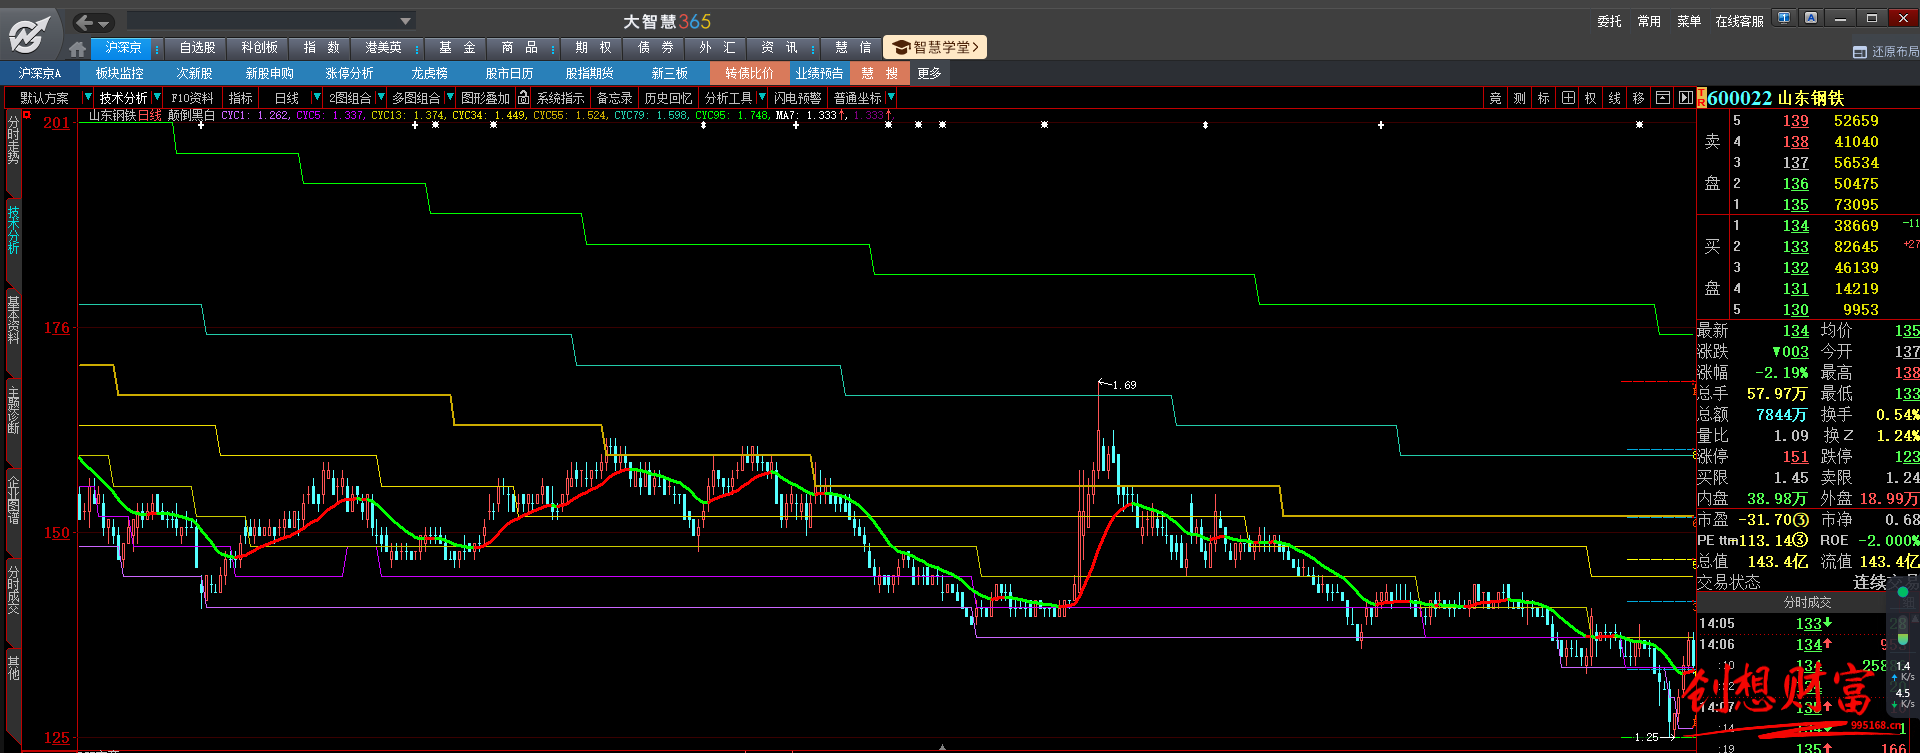Open the address bar dropdown arrow

point(405,21)
